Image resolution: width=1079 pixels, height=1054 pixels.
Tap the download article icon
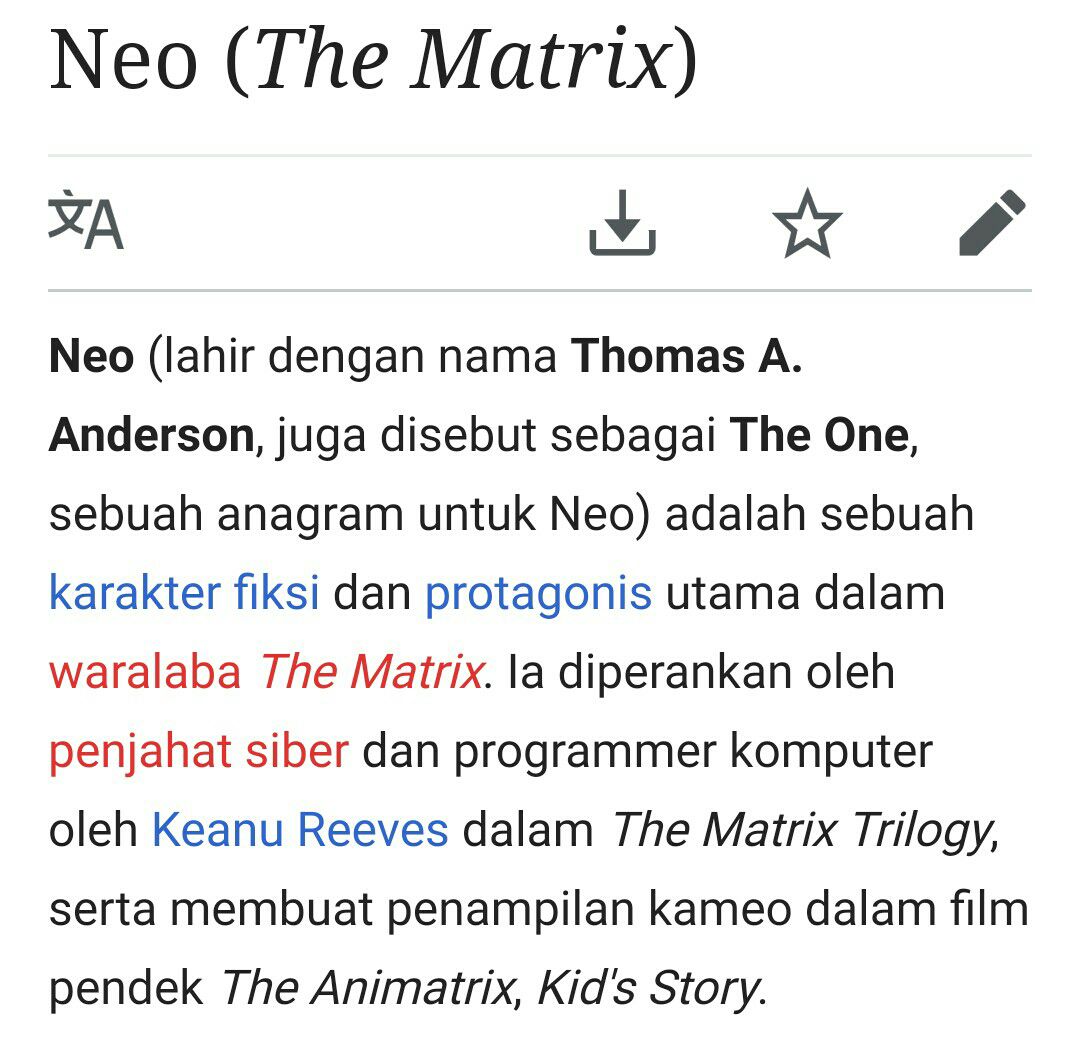(622, 222)
